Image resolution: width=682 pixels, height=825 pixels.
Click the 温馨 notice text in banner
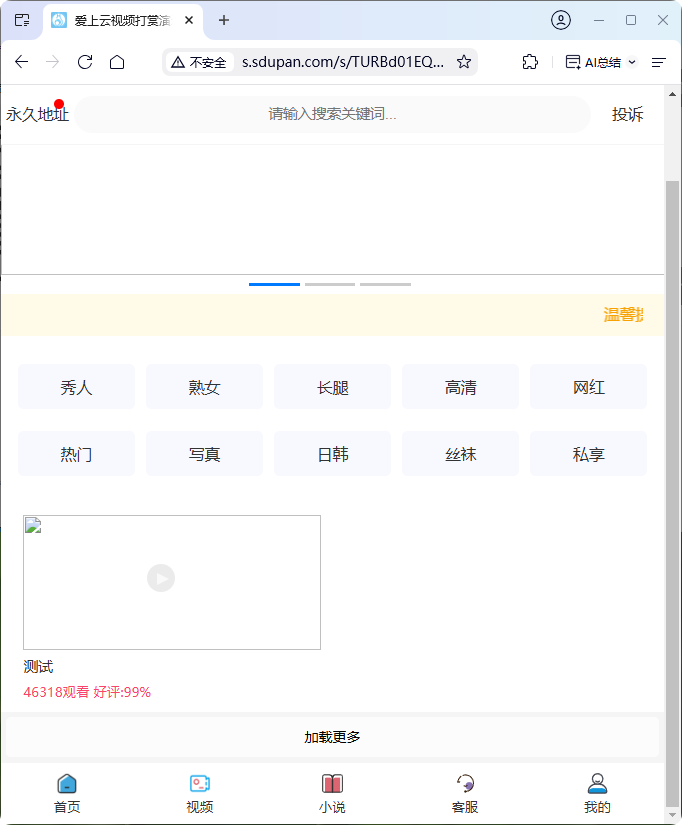point(623,315)
